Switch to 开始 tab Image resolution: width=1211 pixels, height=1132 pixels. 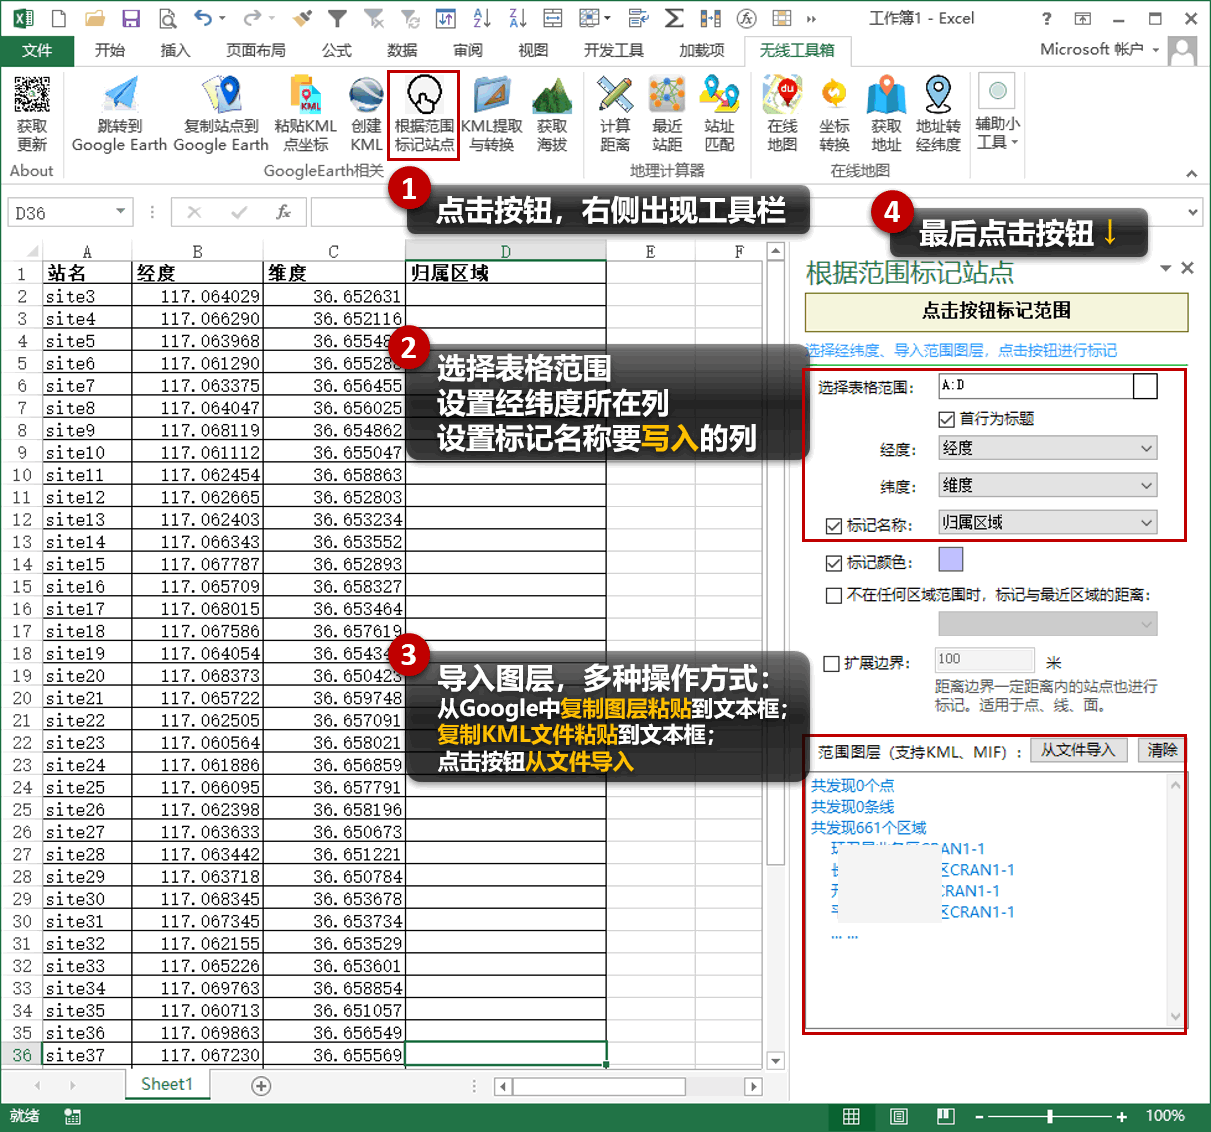point(110,50)
